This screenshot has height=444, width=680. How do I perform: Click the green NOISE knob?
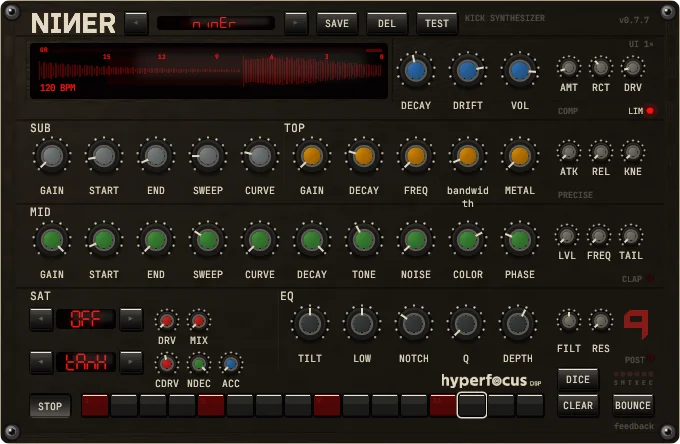[x=415, y=240]
